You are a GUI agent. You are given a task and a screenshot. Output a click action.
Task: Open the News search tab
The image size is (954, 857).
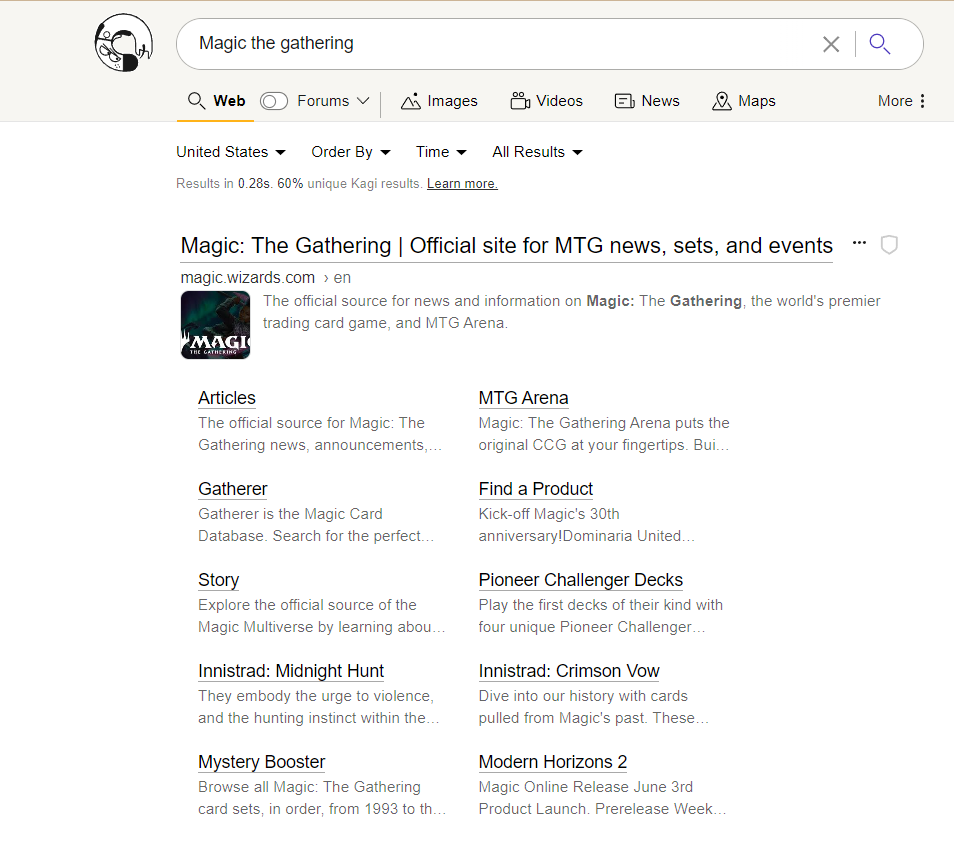click(x=647, y=101)
